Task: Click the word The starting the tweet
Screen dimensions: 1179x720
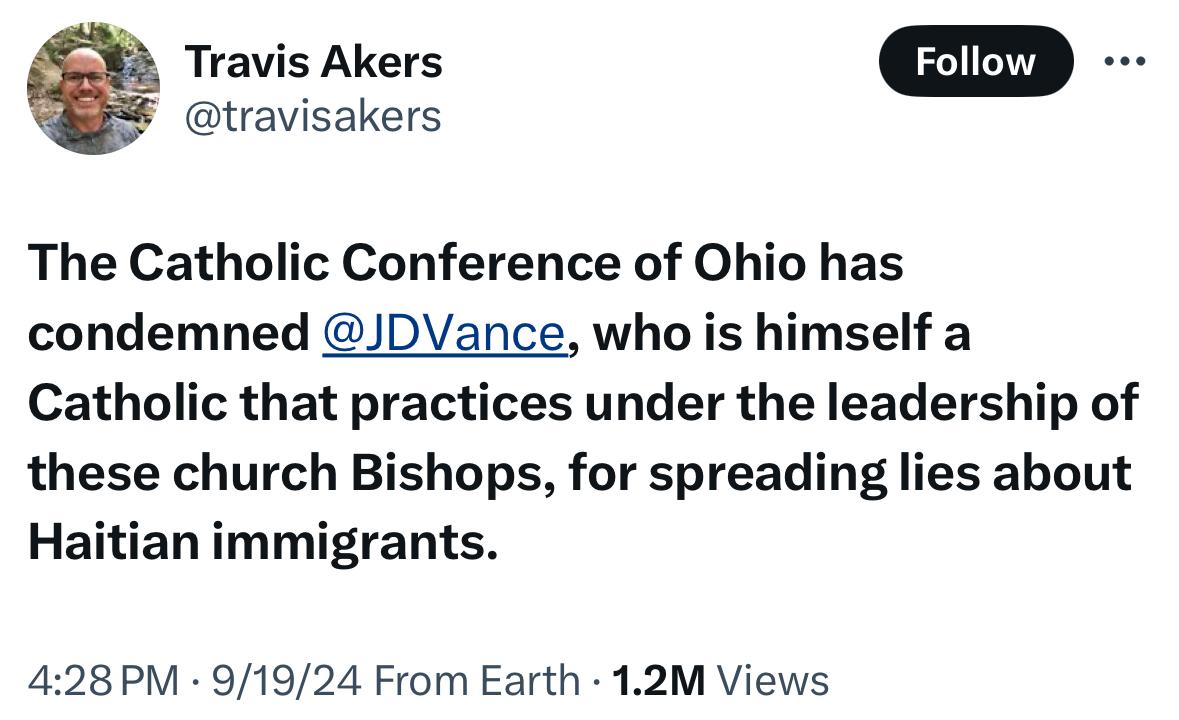Action: [72, 262]
